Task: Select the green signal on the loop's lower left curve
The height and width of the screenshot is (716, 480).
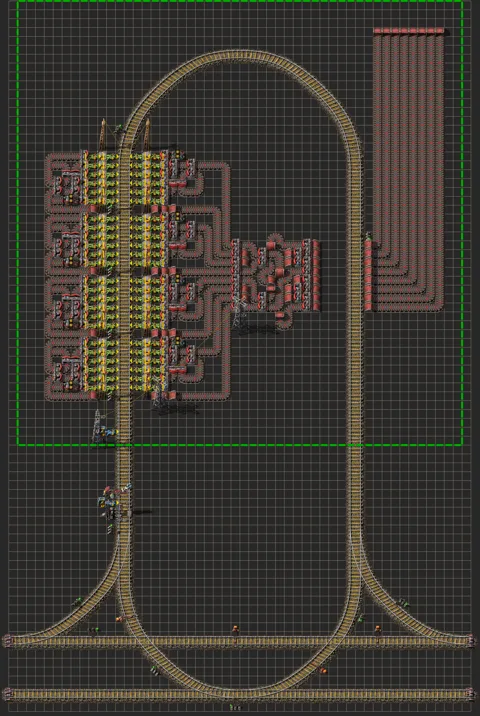Action: pos(154,670)
